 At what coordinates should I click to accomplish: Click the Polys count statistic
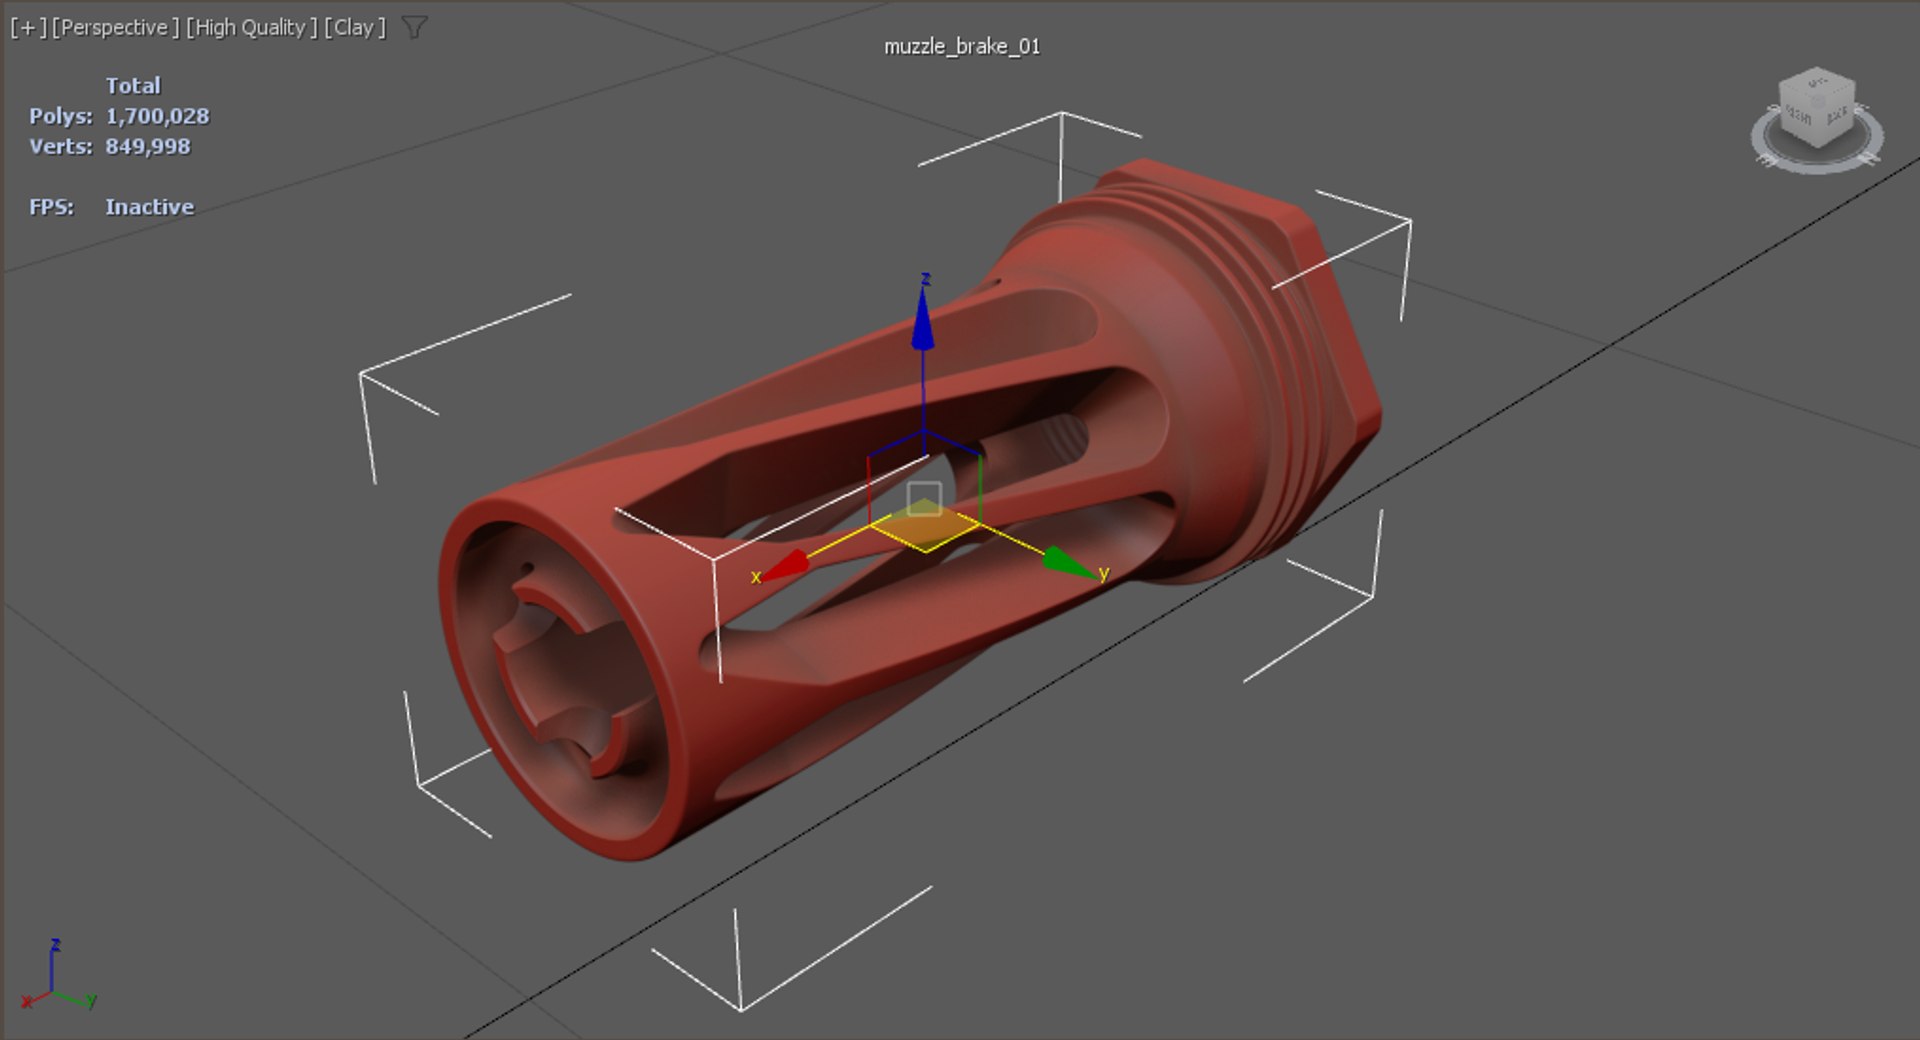coord(119,116)
